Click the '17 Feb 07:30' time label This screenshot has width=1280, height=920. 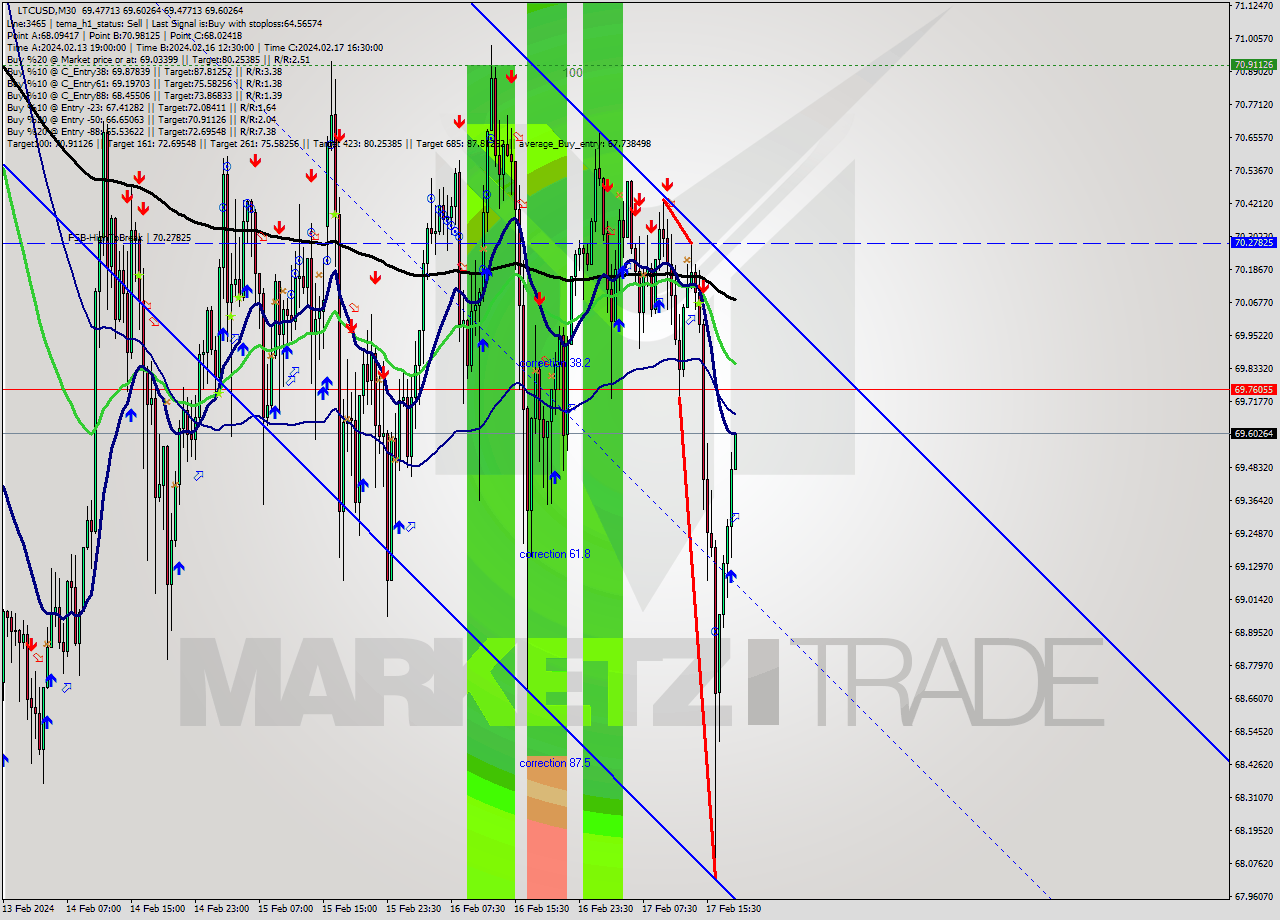[669, 909]
